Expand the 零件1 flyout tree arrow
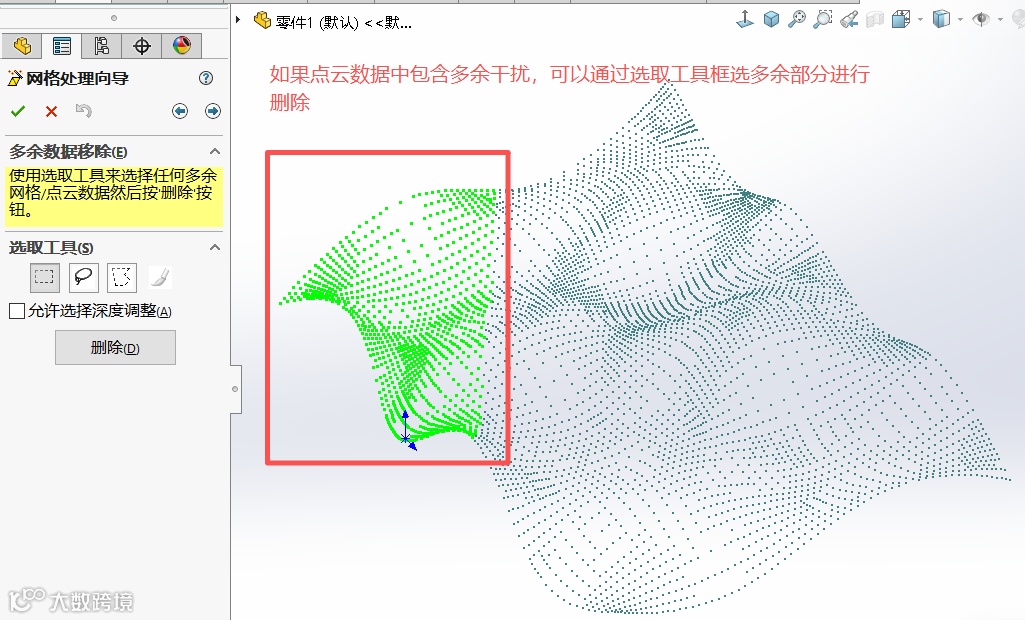This screenshot has width=1025, height=620. (x=239, y=20)
